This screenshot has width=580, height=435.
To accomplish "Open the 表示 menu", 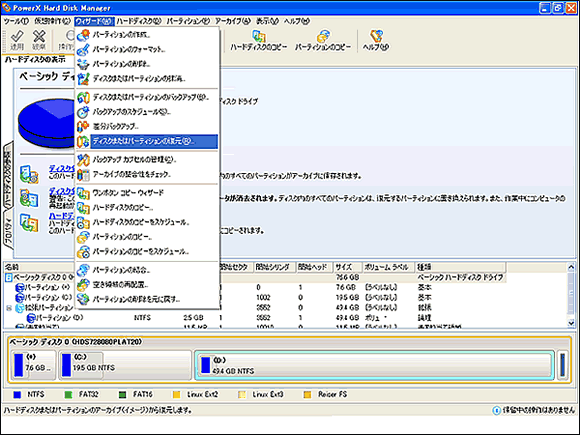I will coord(267,21).
